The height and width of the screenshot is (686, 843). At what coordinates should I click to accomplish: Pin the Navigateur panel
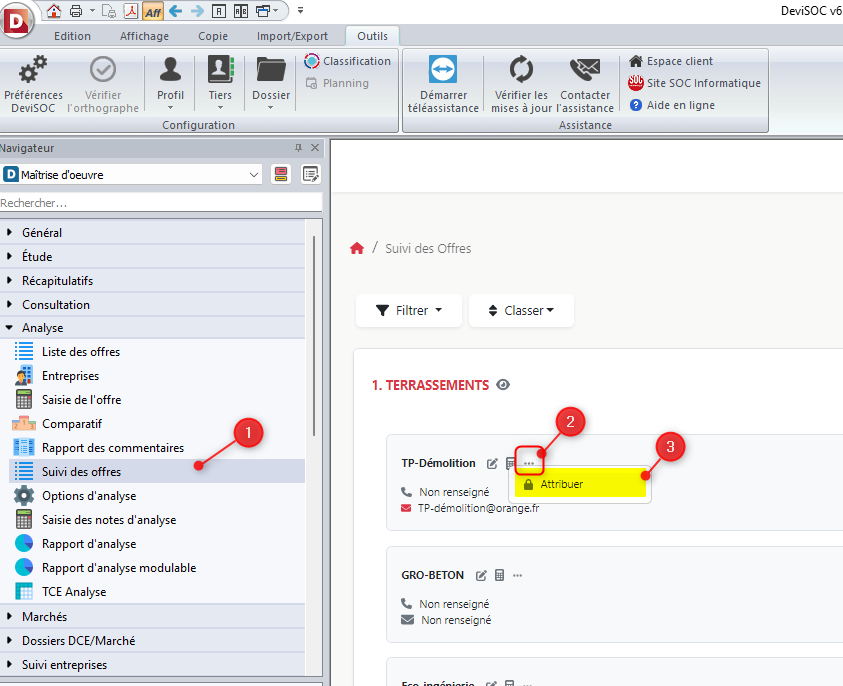click(298, 148)
